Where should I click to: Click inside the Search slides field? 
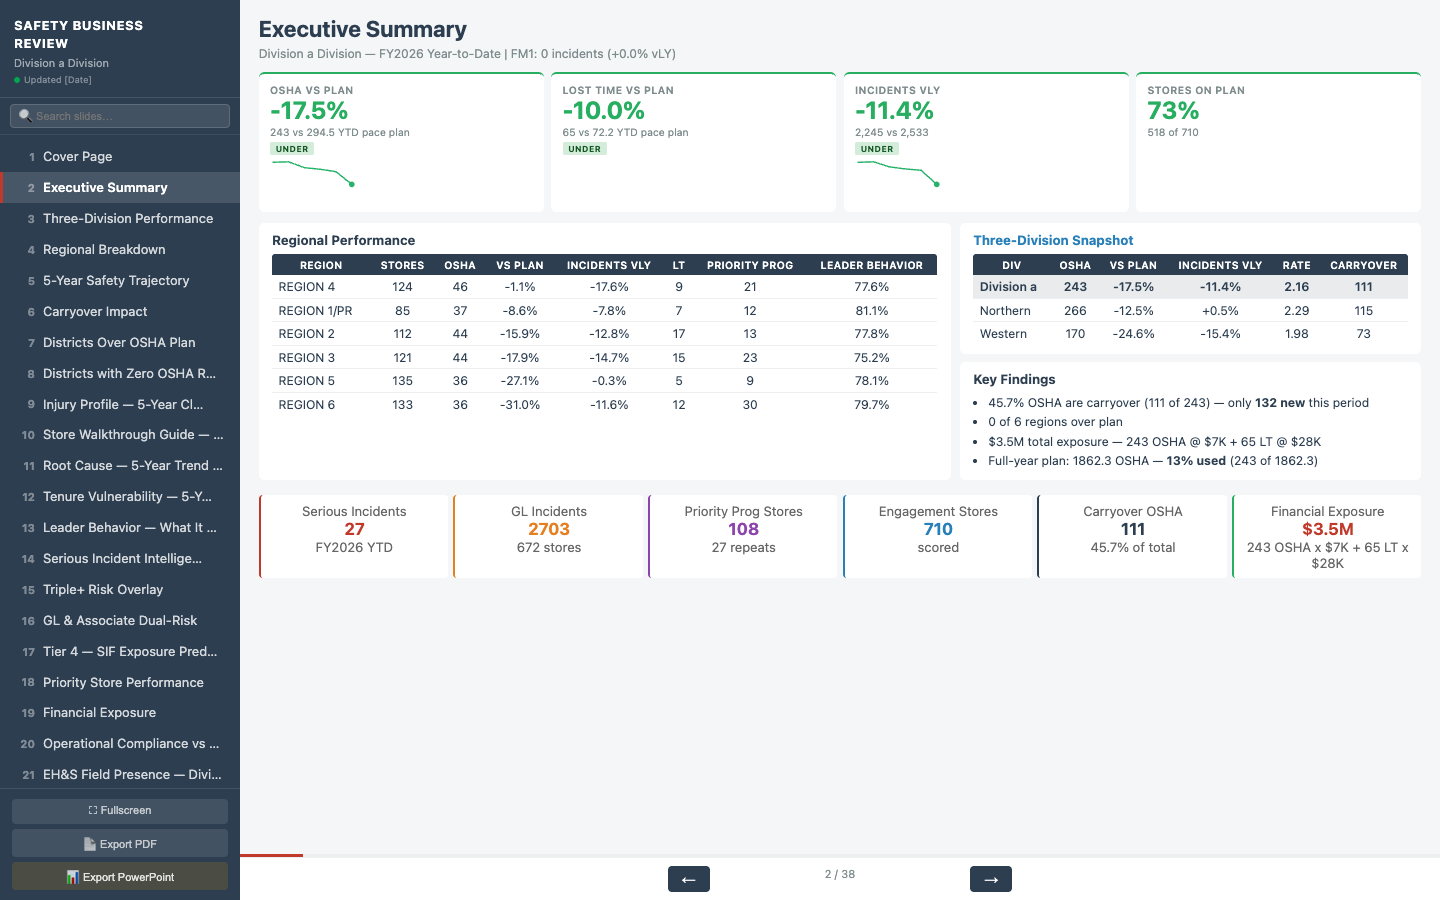[x=120, y=115]
